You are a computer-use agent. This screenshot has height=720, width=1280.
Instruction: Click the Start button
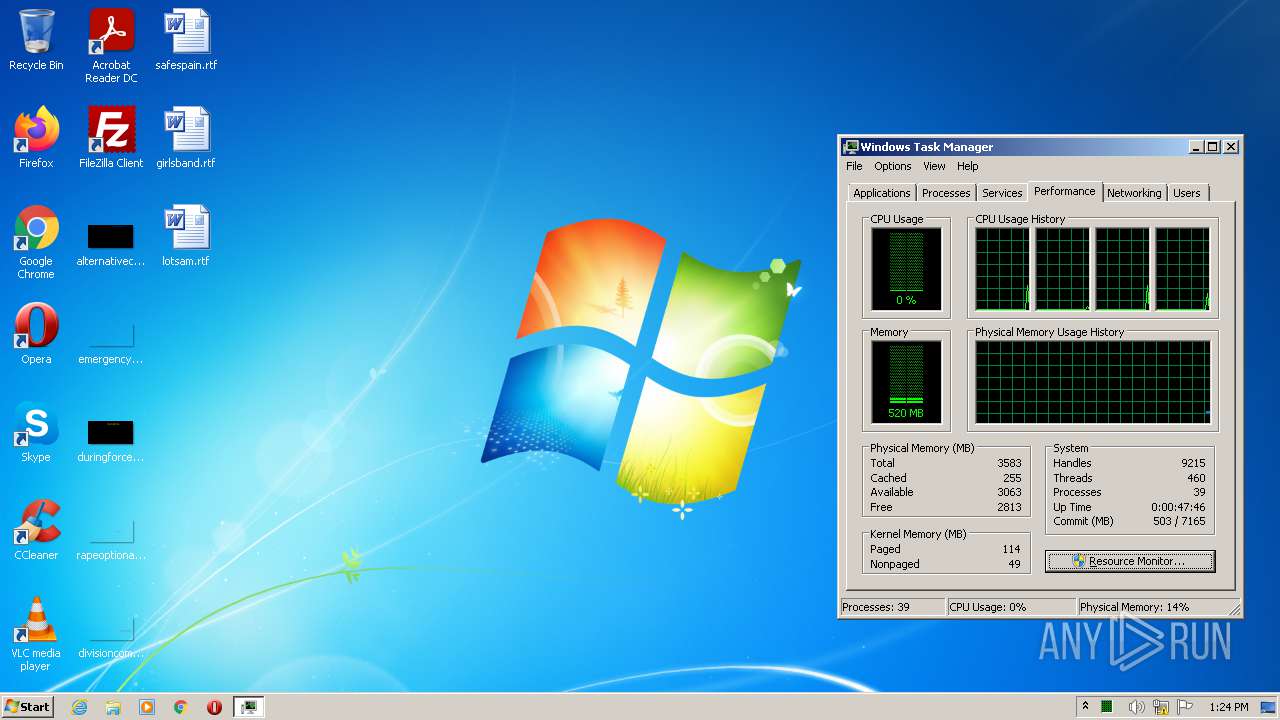click(27, 707)
